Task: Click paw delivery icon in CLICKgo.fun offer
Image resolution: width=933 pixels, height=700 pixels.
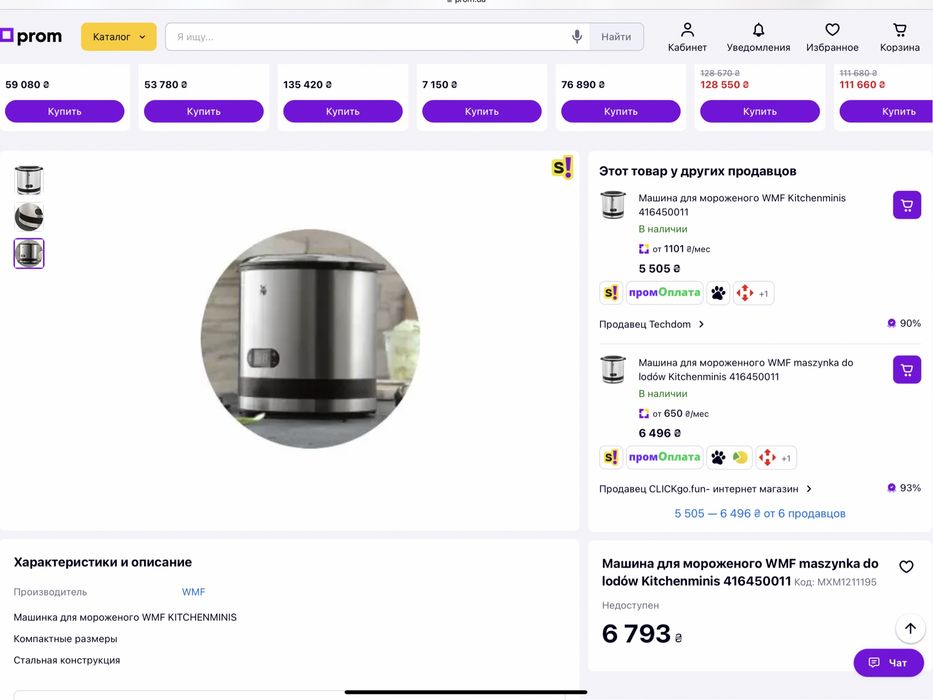Action: (x=718, y=457)
